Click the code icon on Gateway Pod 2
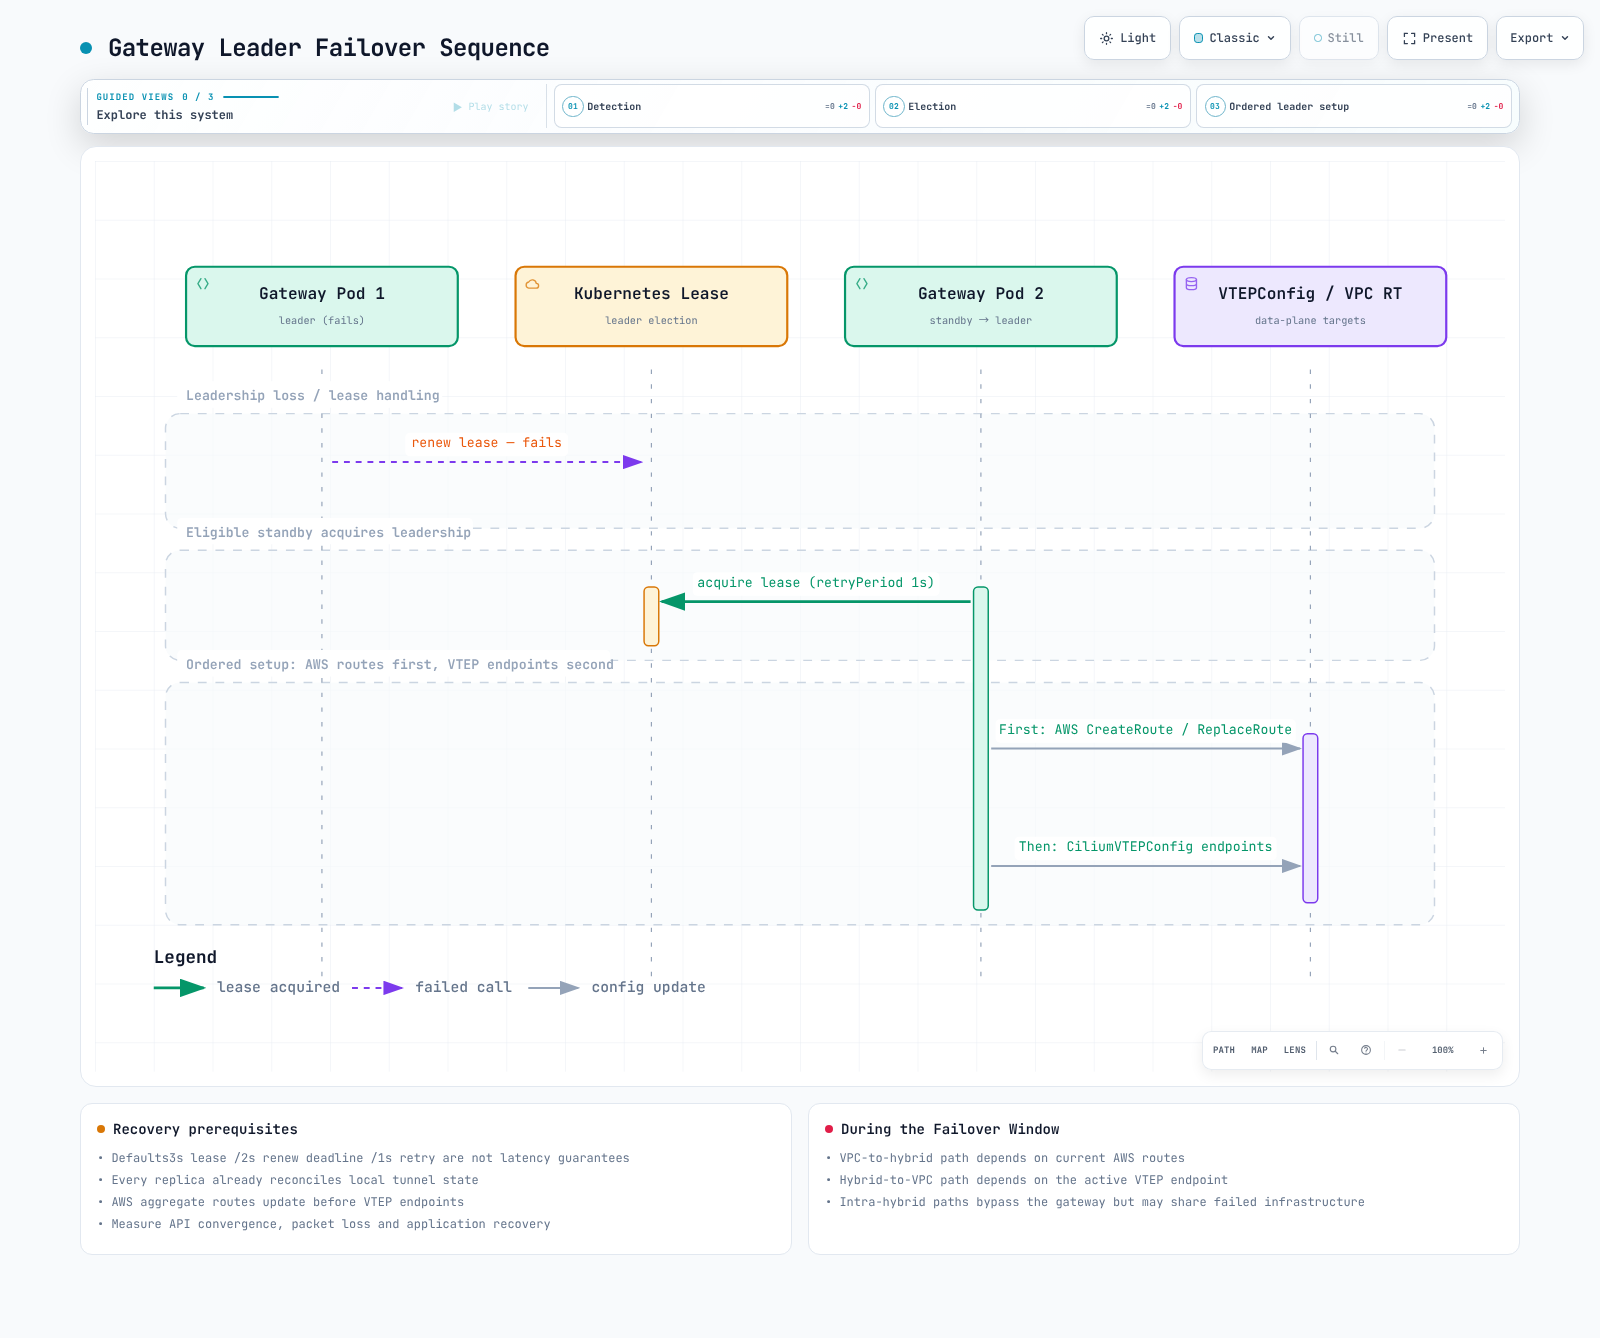 click(x=862, y=284)
